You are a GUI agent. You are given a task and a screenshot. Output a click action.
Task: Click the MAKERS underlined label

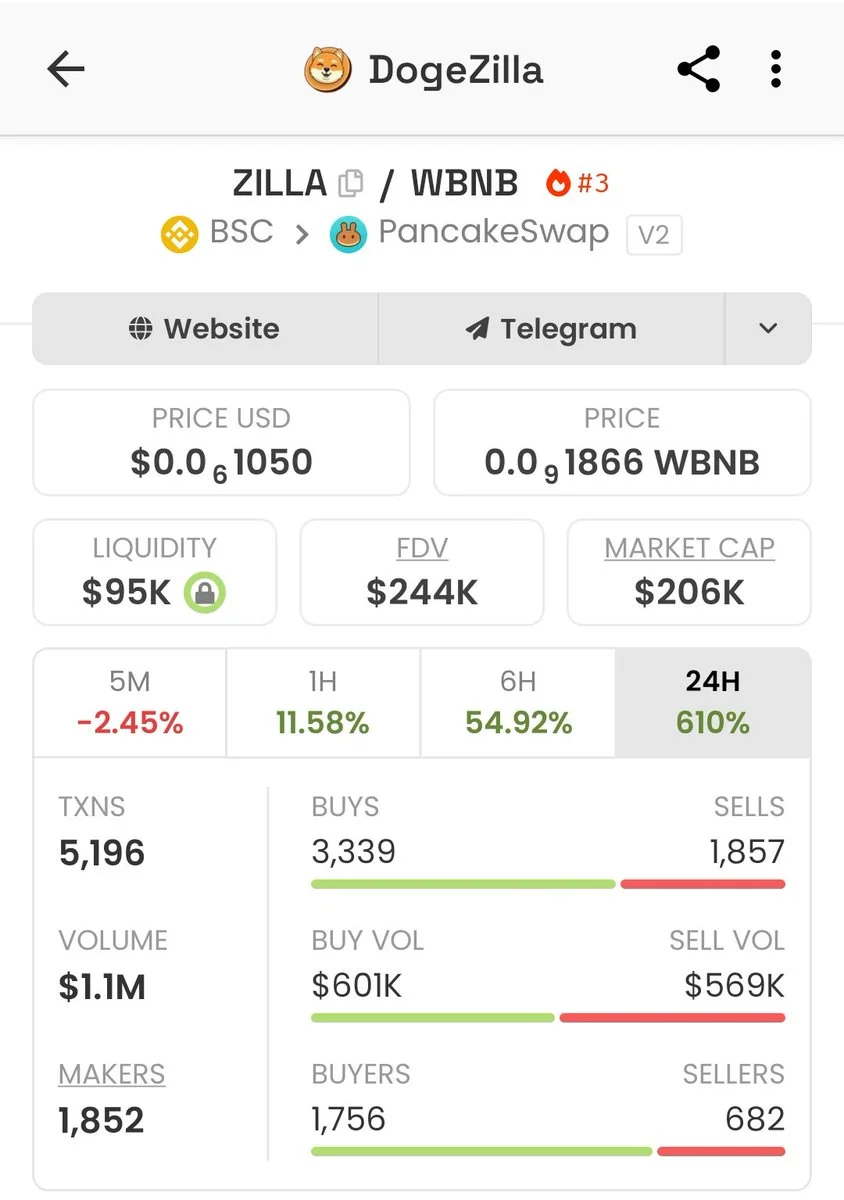pyautogui.click(x=112, y=1074)
